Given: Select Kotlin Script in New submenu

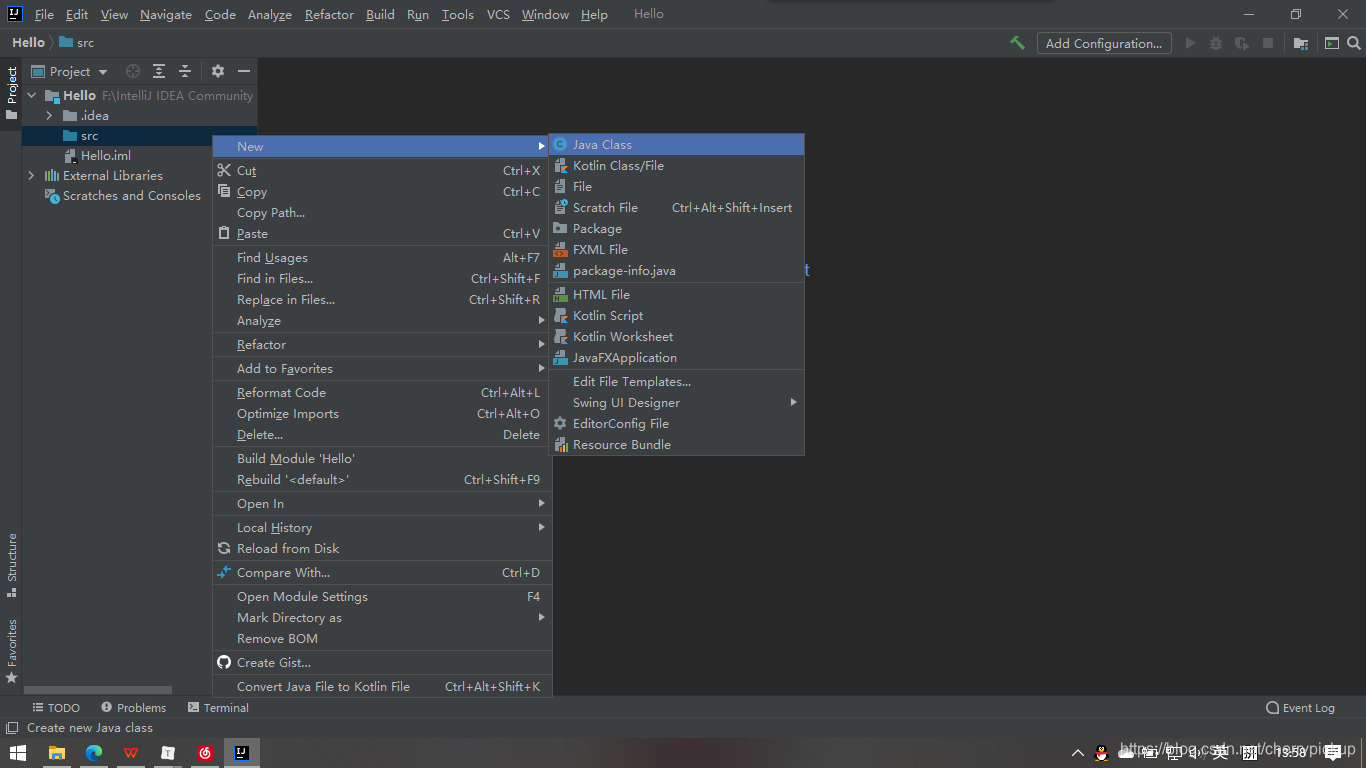Looking at the screenshot, I should pyautogui.click(x=677, y=315).
